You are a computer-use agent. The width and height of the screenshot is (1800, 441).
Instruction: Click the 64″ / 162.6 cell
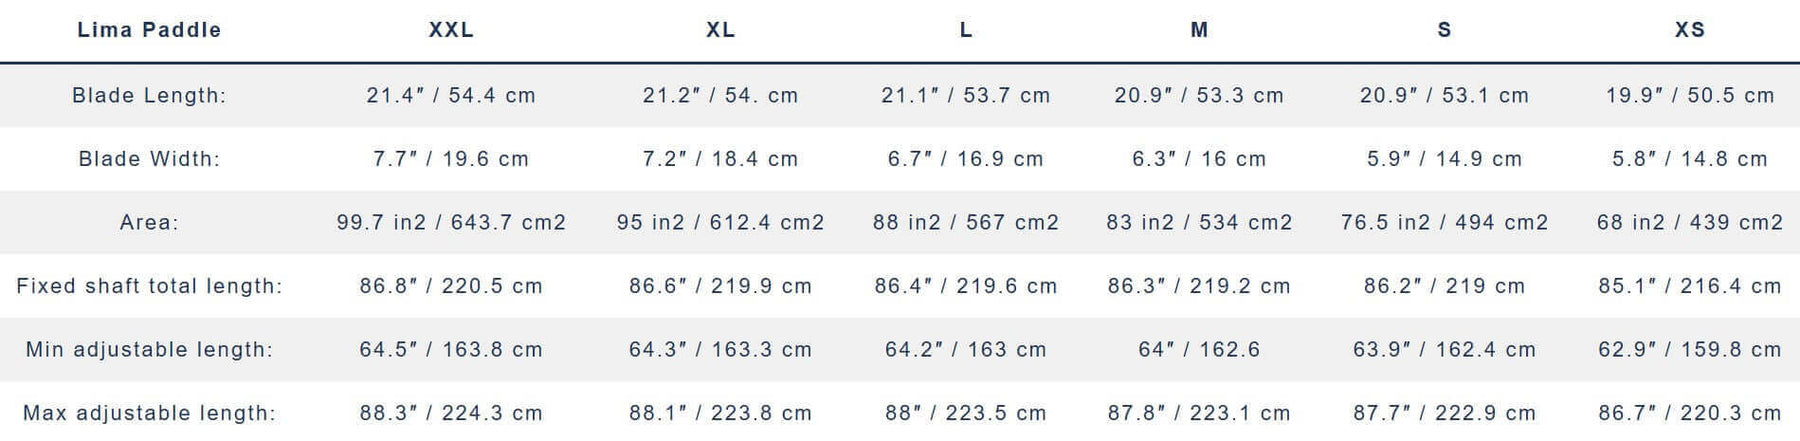(1199, 349)
